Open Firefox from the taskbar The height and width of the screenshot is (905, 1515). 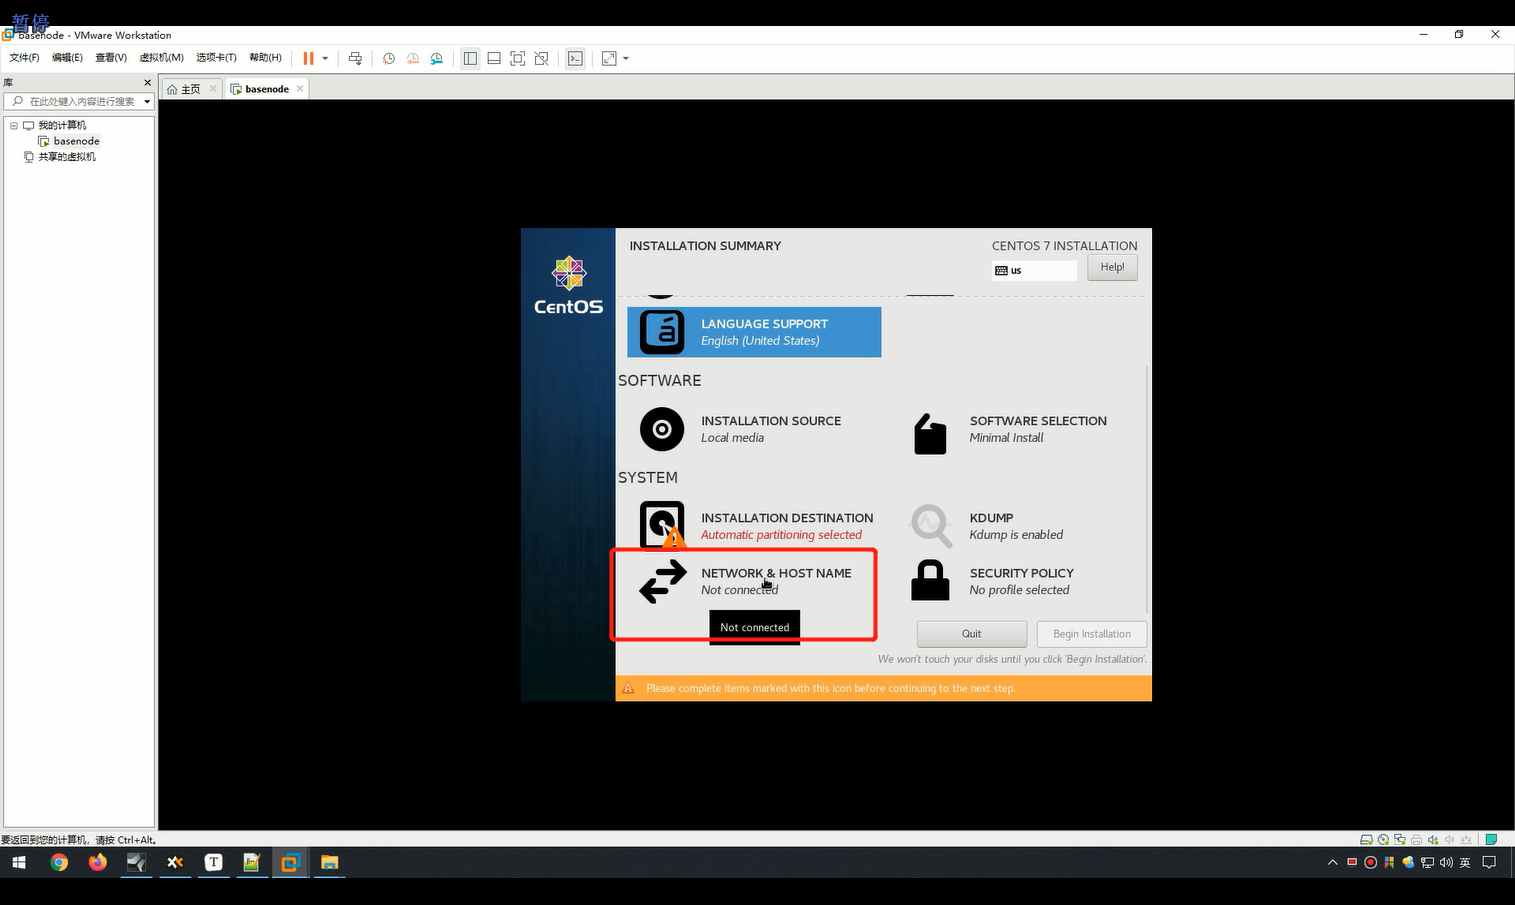click(97, 862)
